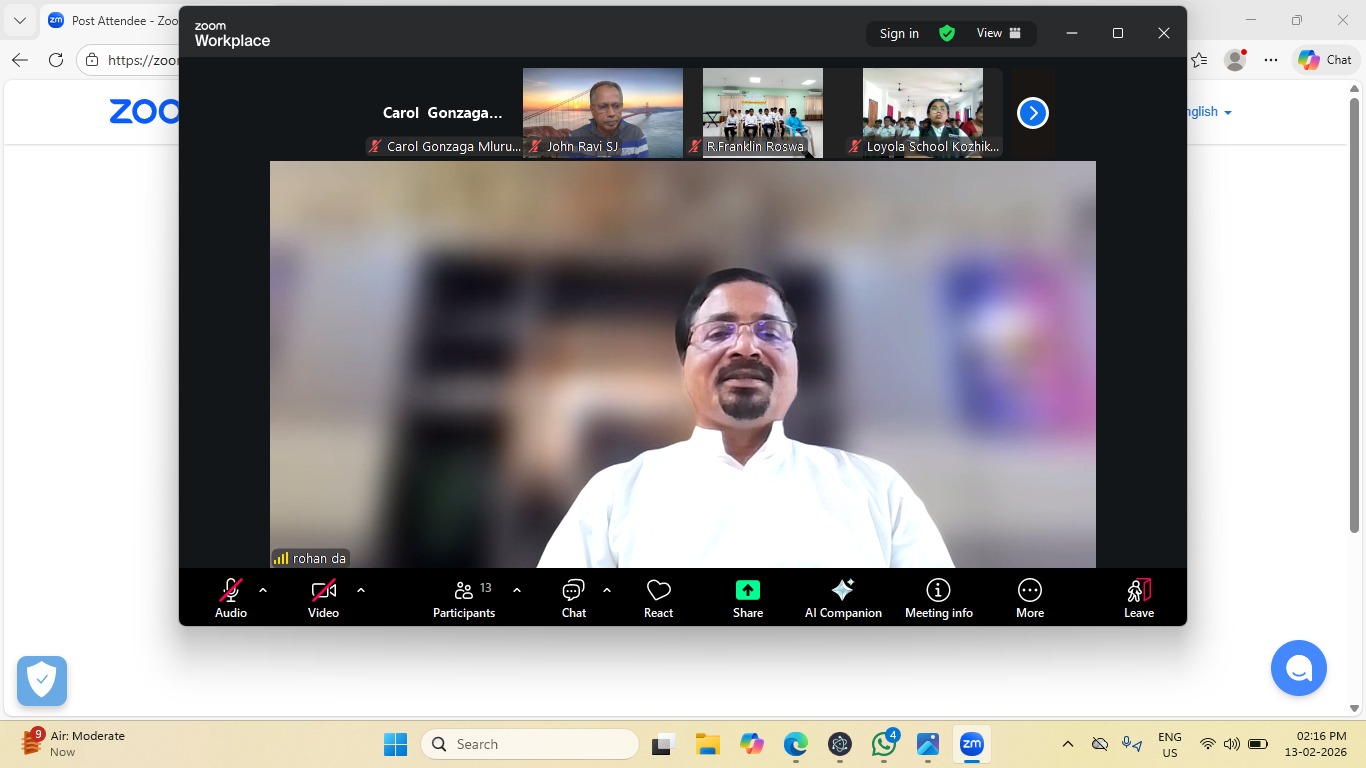1366x768 pixels.
Task: Expand the Participants options caret
Action: pos(517,590)
